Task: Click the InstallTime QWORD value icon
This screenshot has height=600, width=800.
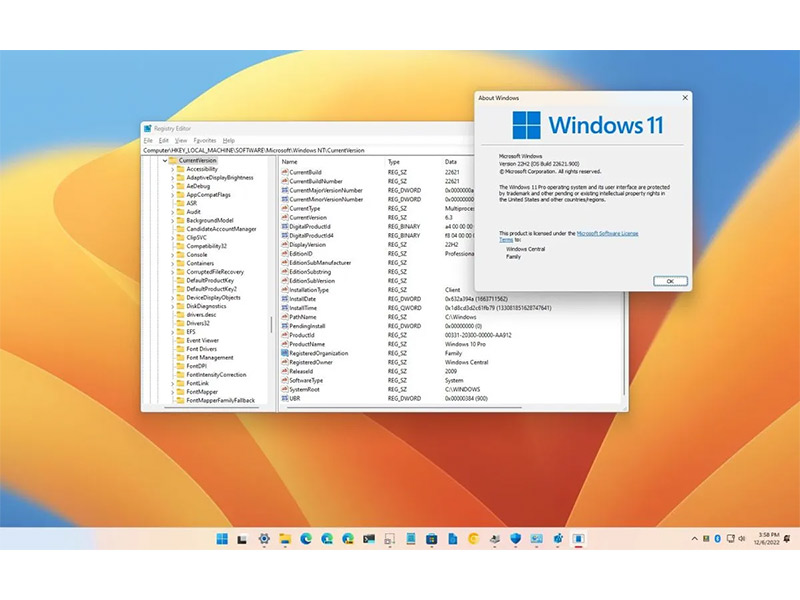Action: 285,308
